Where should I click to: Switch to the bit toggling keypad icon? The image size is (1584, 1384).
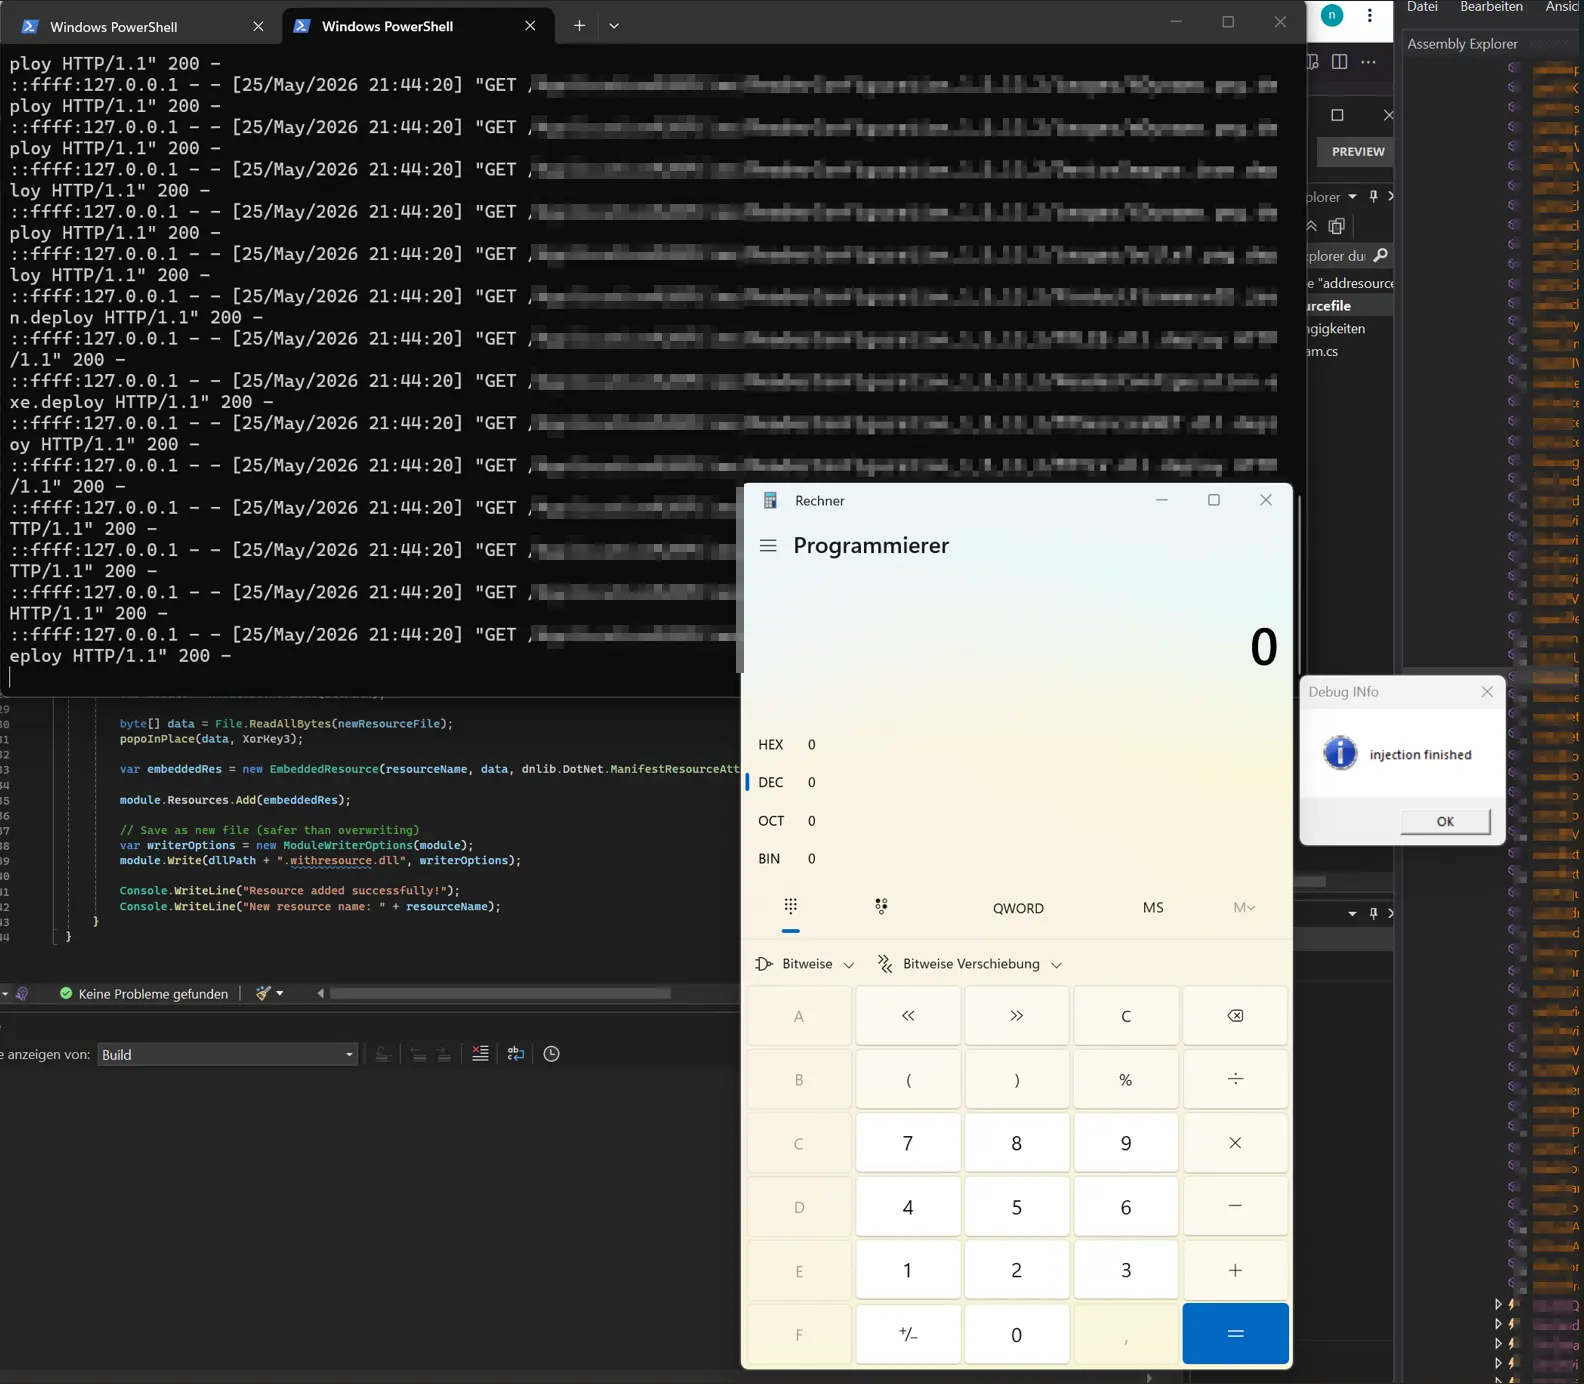coord(881,907)
